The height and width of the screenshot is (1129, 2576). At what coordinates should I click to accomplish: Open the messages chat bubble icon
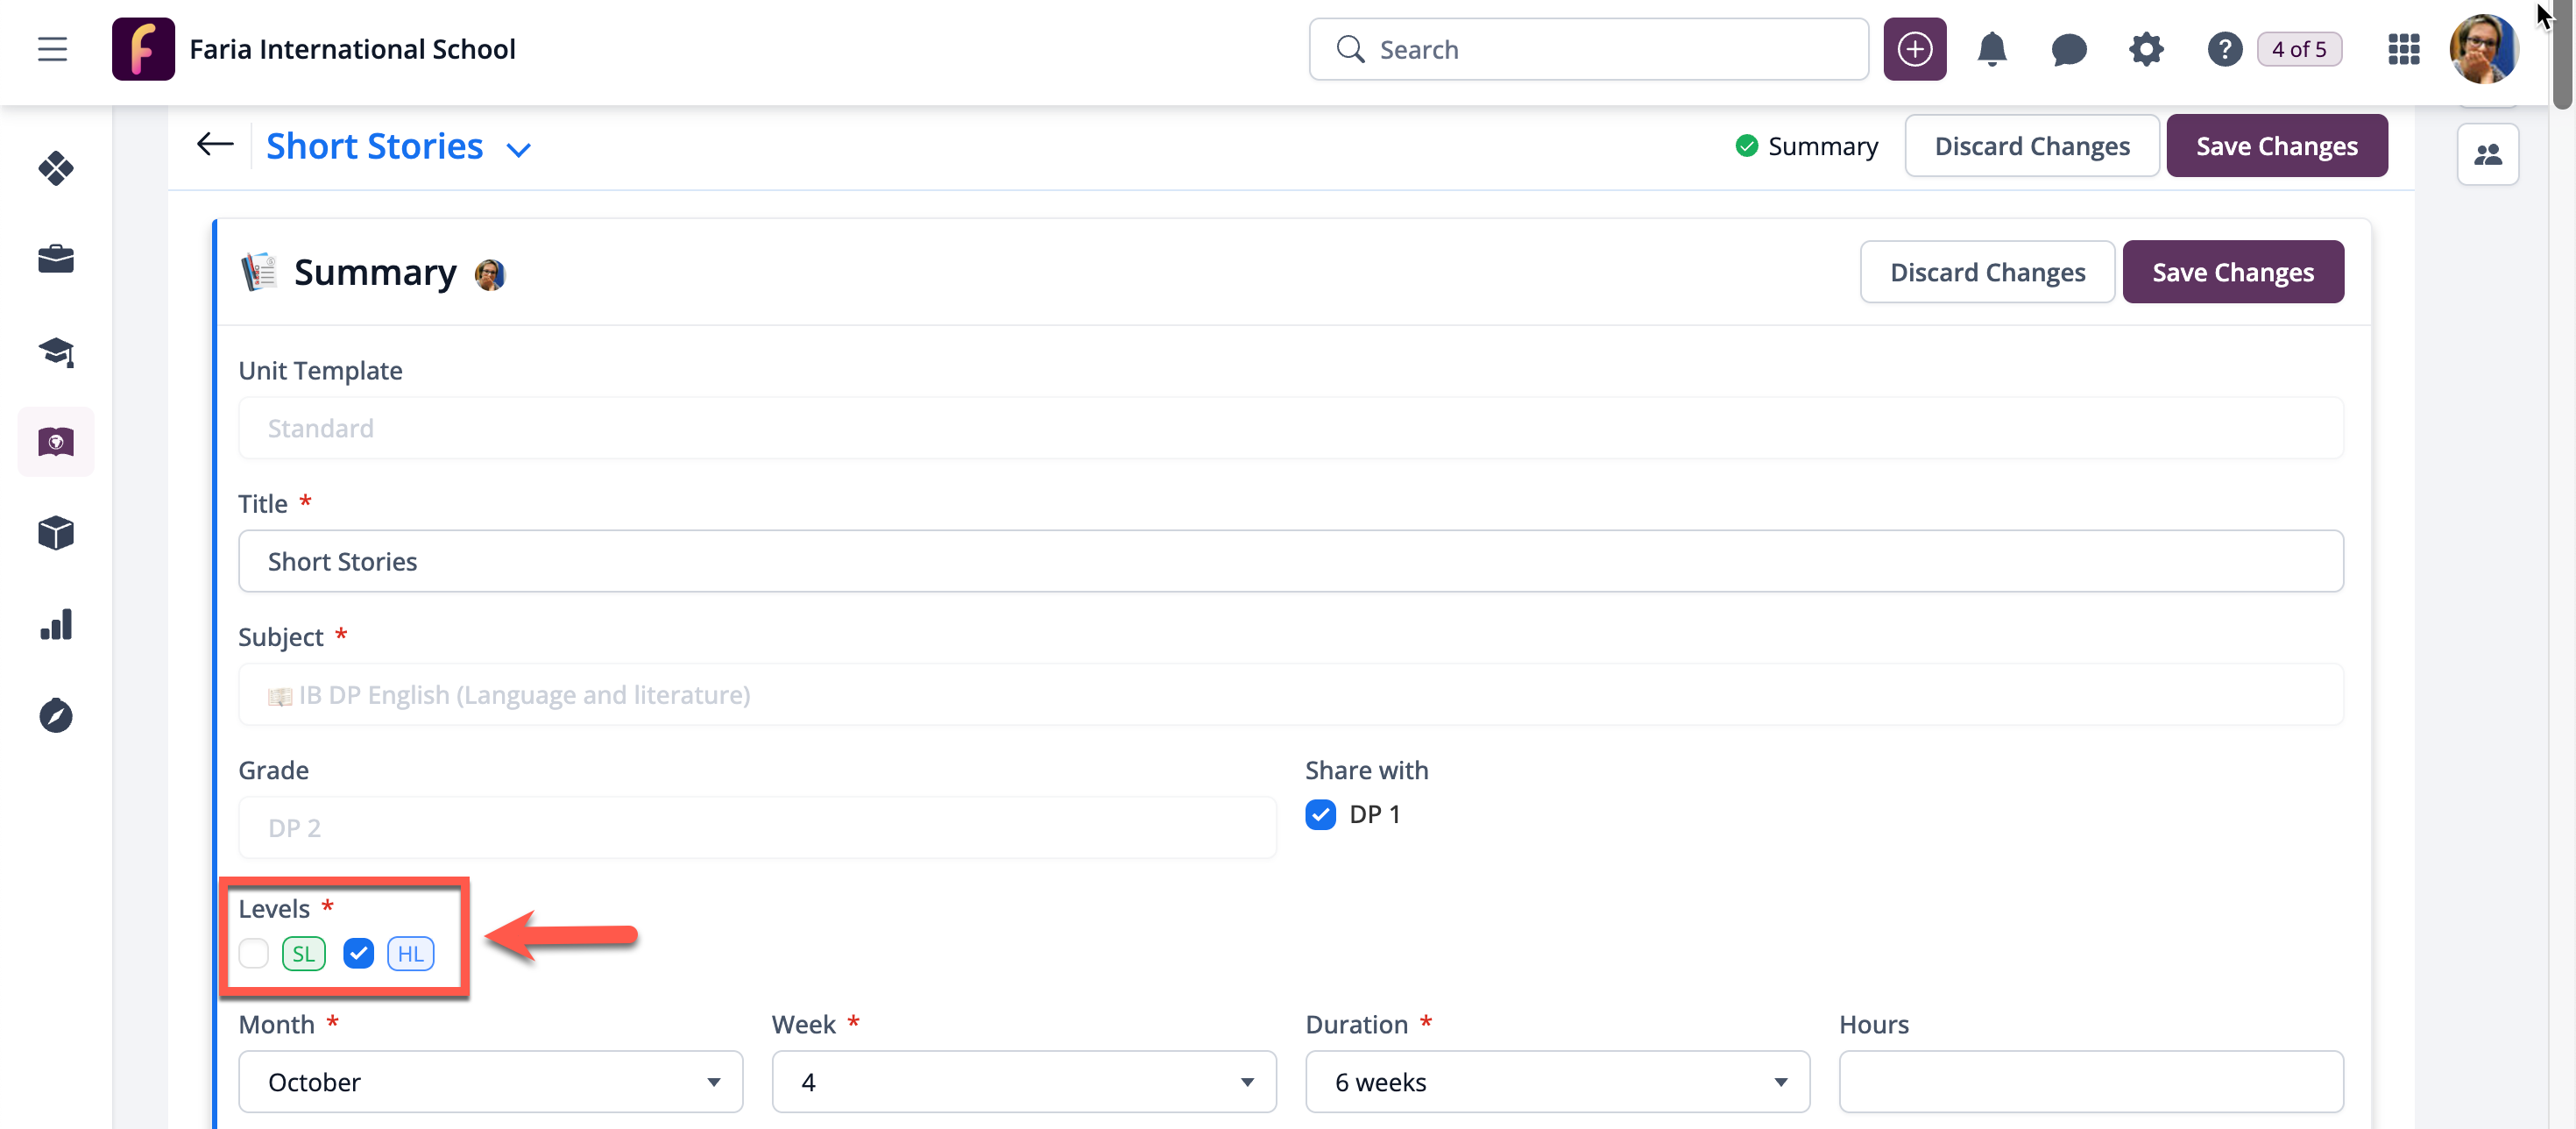2068,49
